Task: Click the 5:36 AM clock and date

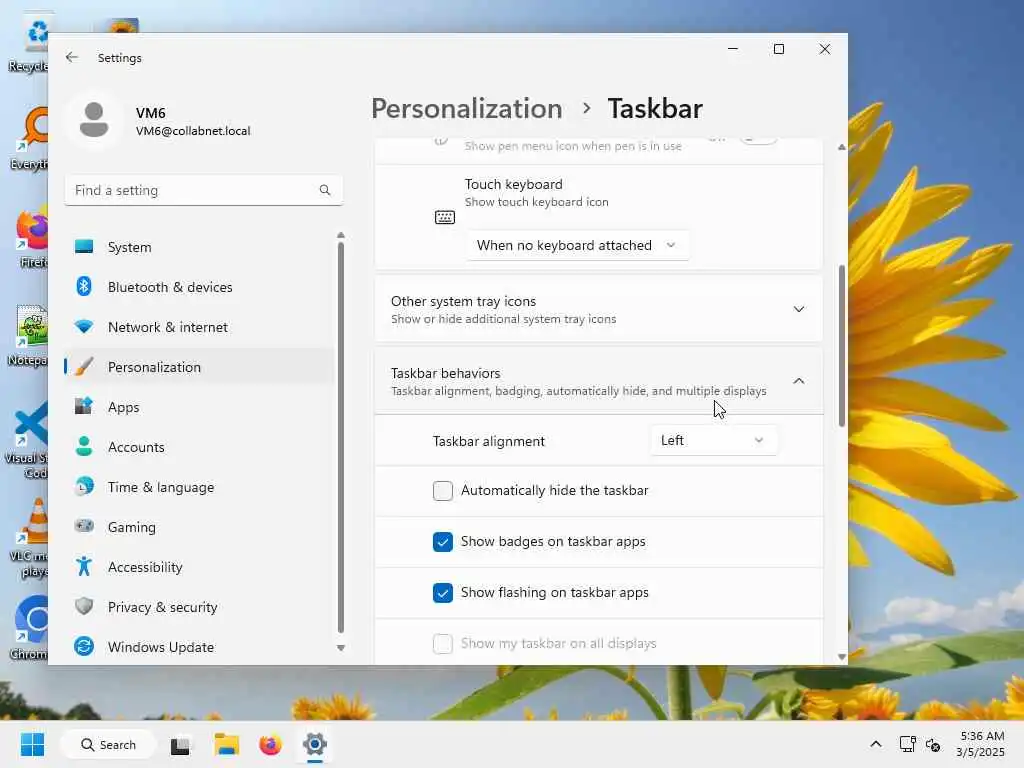Action: point(980,744)
